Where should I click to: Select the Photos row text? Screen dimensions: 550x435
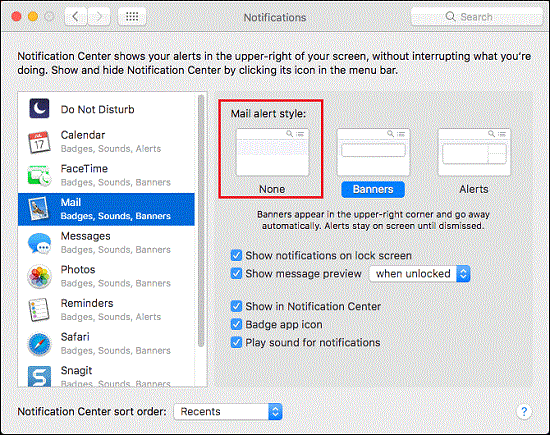[x=115, y=276]
